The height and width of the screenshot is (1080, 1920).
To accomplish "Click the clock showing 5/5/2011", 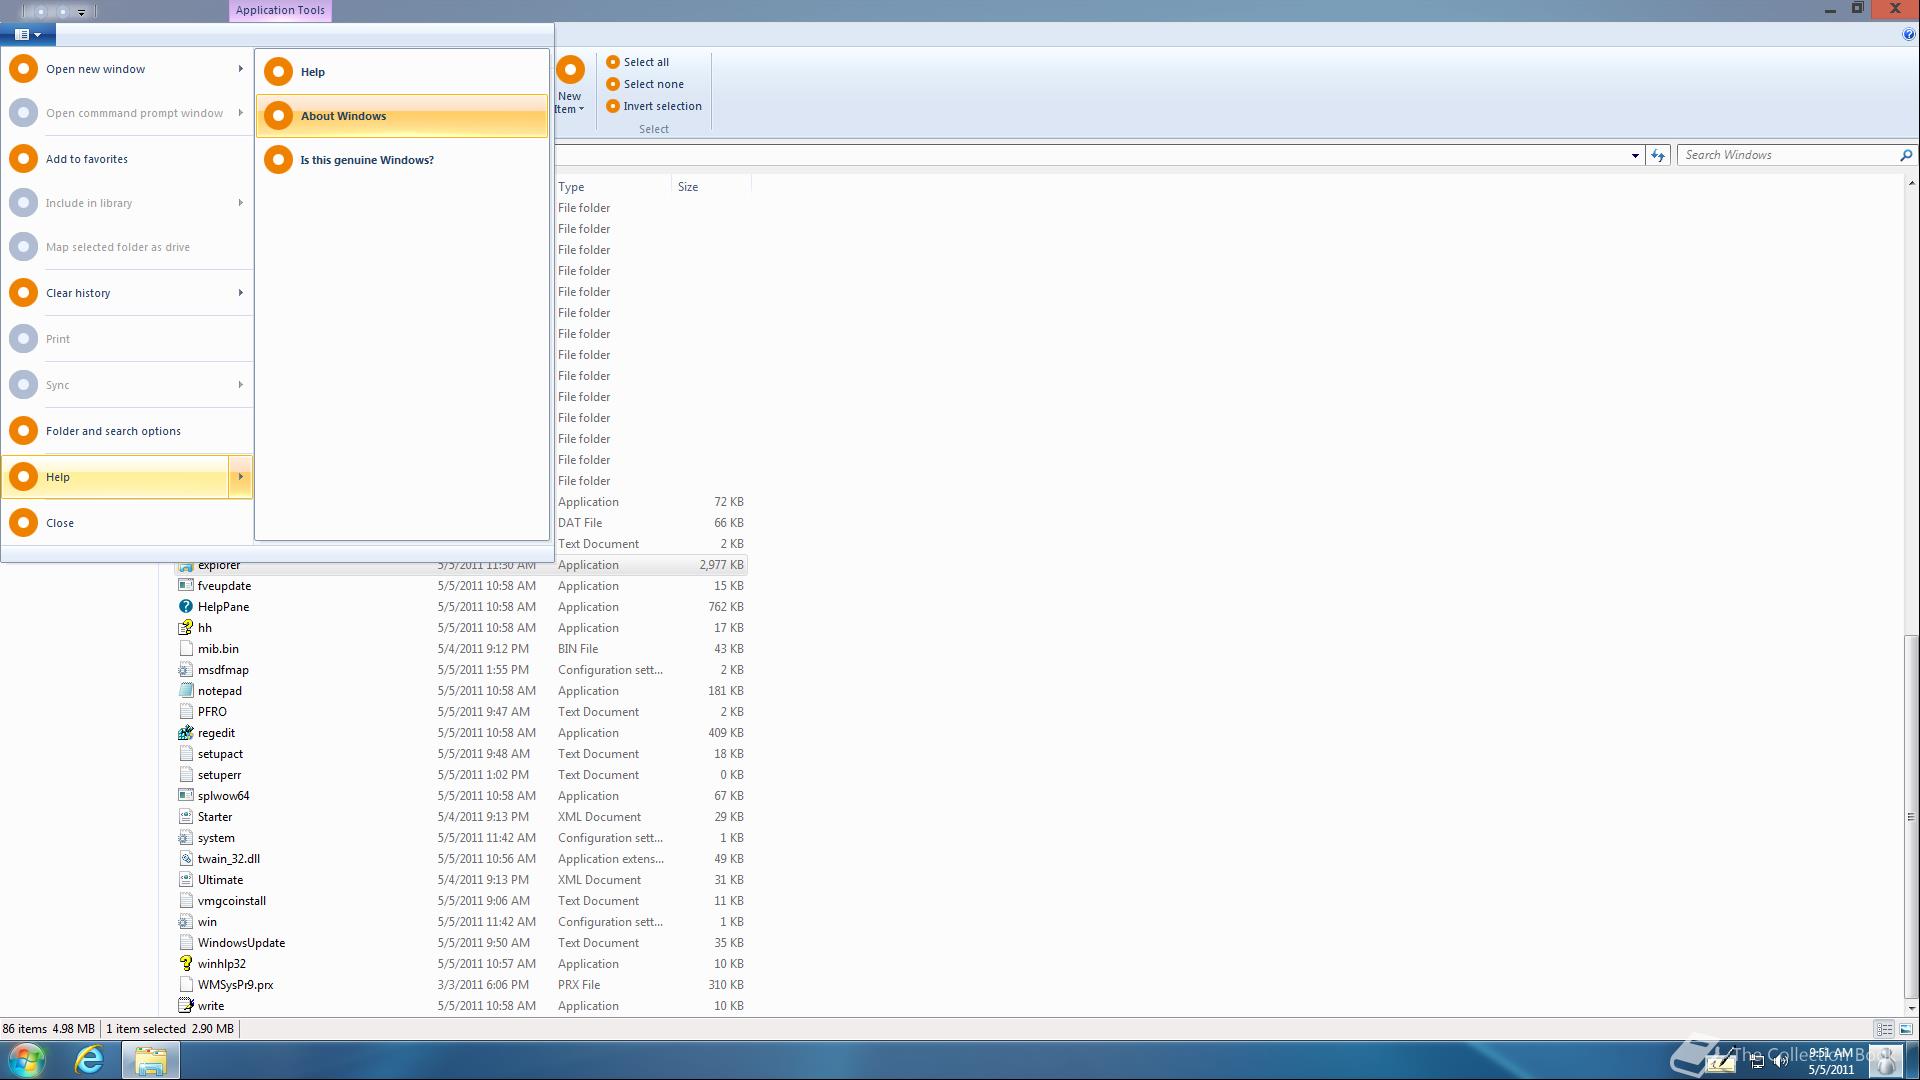I will click(x=1831, y=1062).
